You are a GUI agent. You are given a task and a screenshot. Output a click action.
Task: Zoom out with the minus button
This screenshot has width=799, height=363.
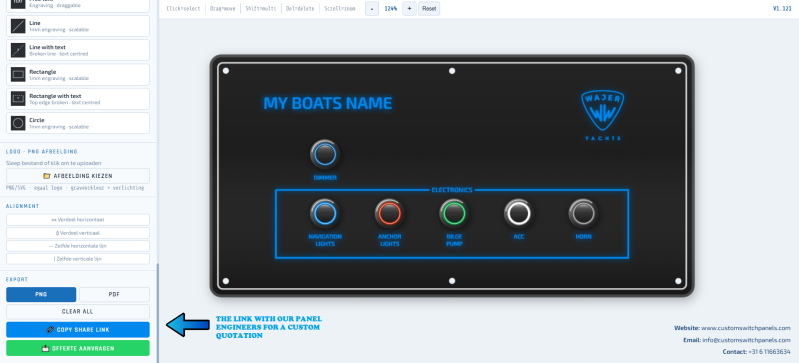tap(372, 9)
